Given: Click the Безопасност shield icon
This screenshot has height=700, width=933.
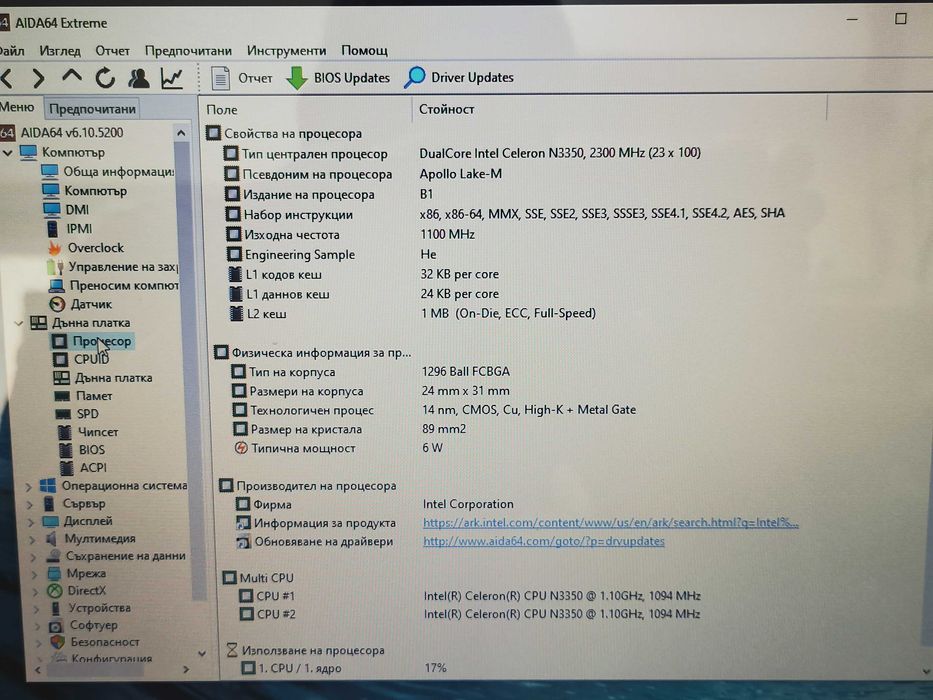Looking at the screenshot, I should [57, 642].
